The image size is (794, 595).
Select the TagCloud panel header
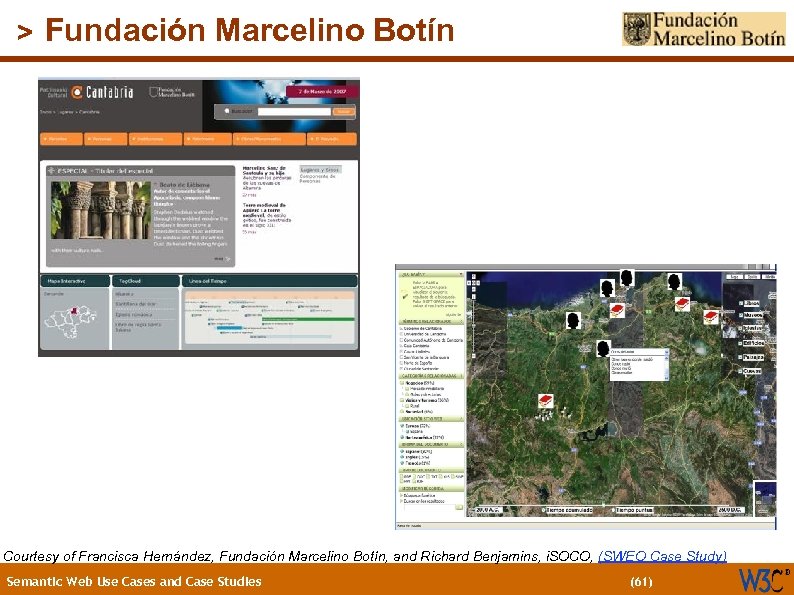pos(146,281)
